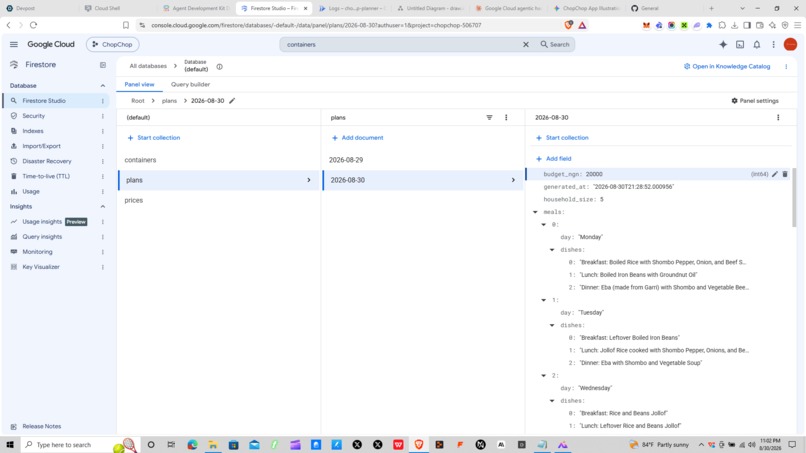This screenshot has width=806, height=453.
Task: Reload the browser page
Action: point(33,25)
